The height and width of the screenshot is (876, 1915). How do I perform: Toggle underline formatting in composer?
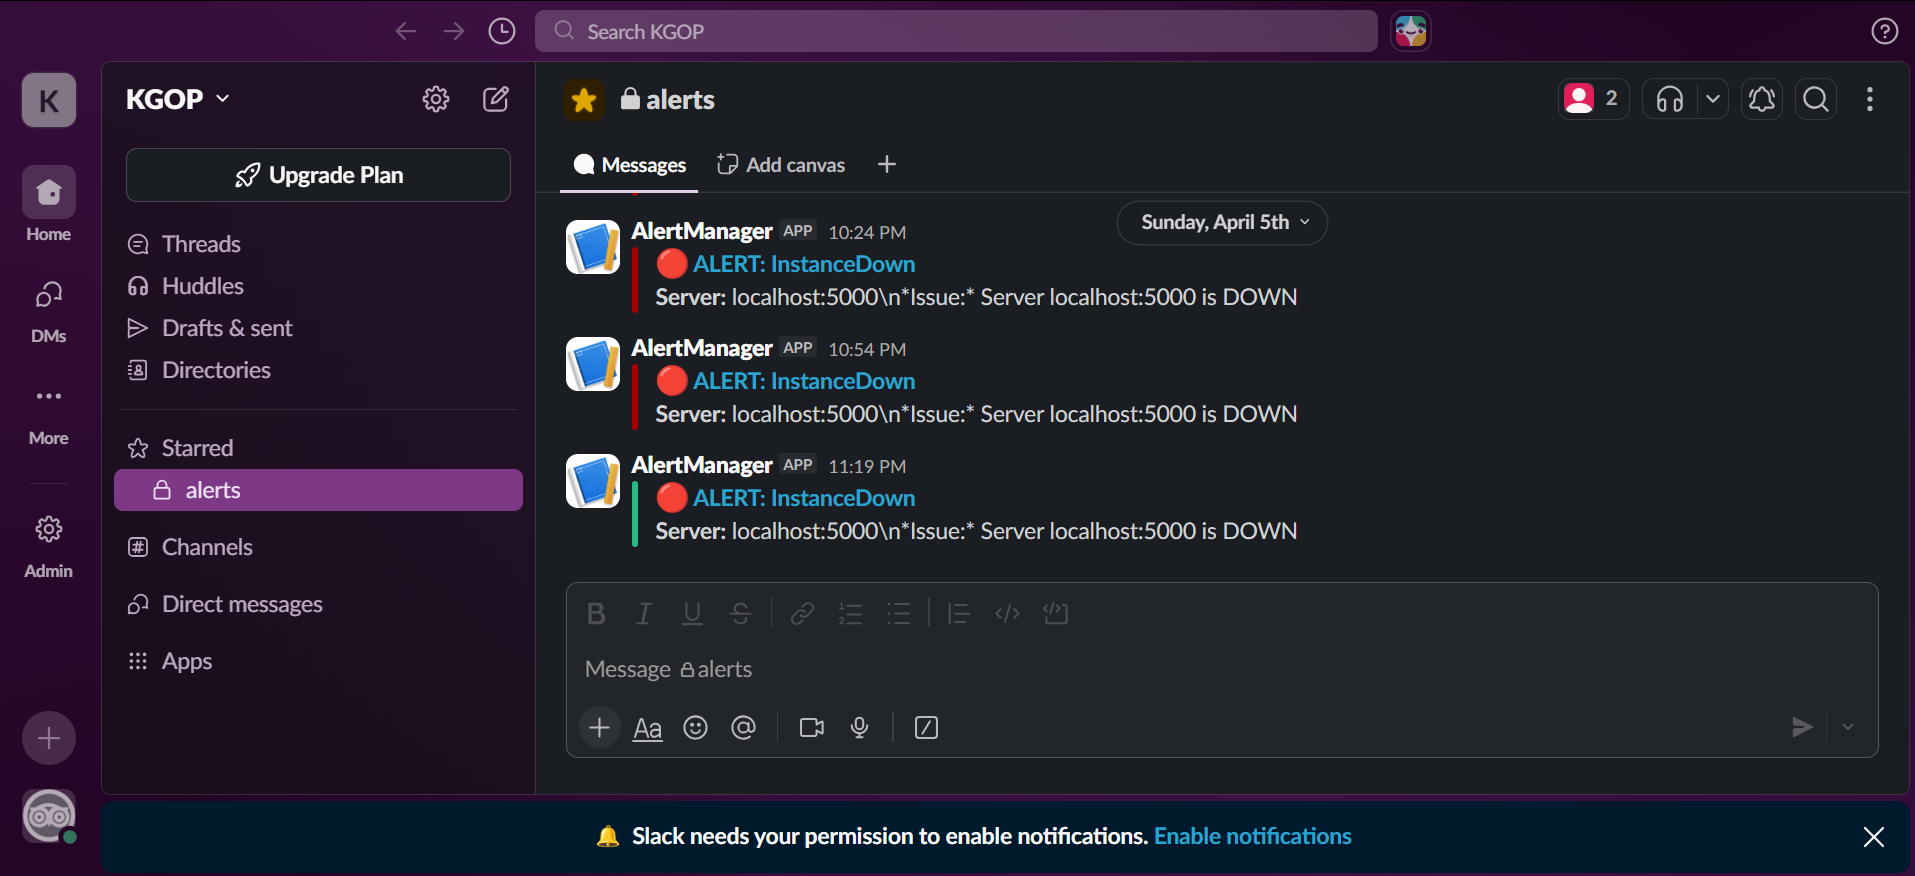point(692,613)
